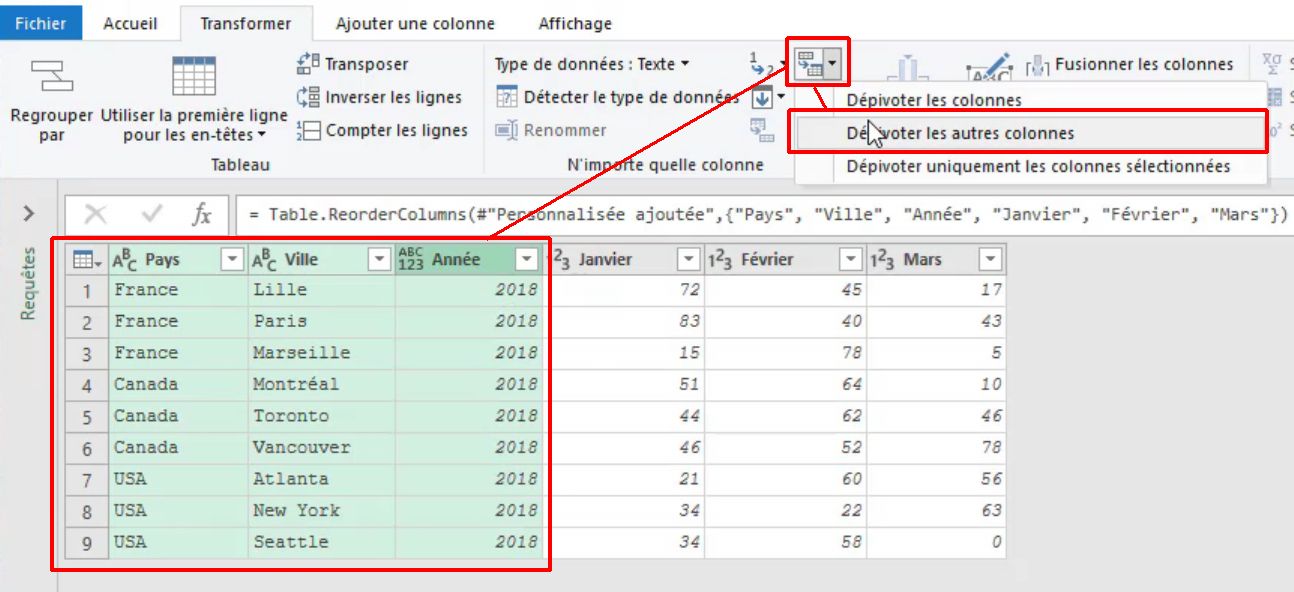
Task: Open the Affichage tab
Action: (575, 23)
